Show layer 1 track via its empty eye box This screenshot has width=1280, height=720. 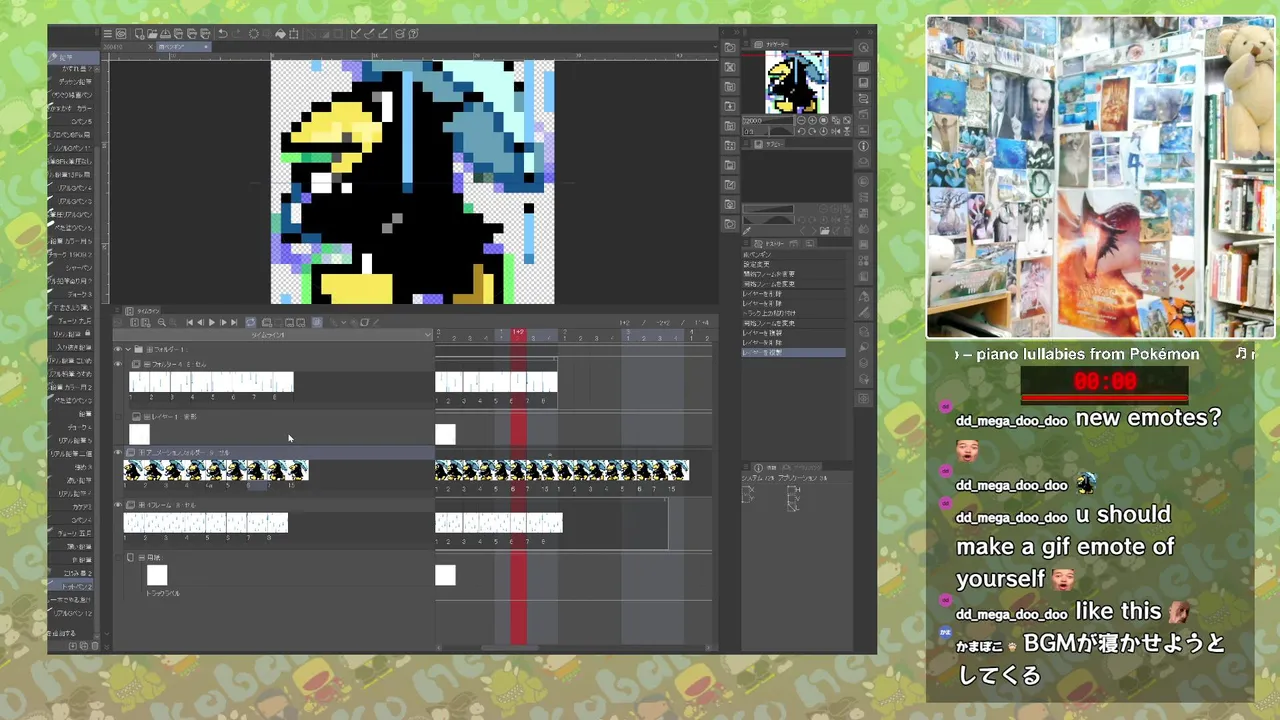(118, 417)
